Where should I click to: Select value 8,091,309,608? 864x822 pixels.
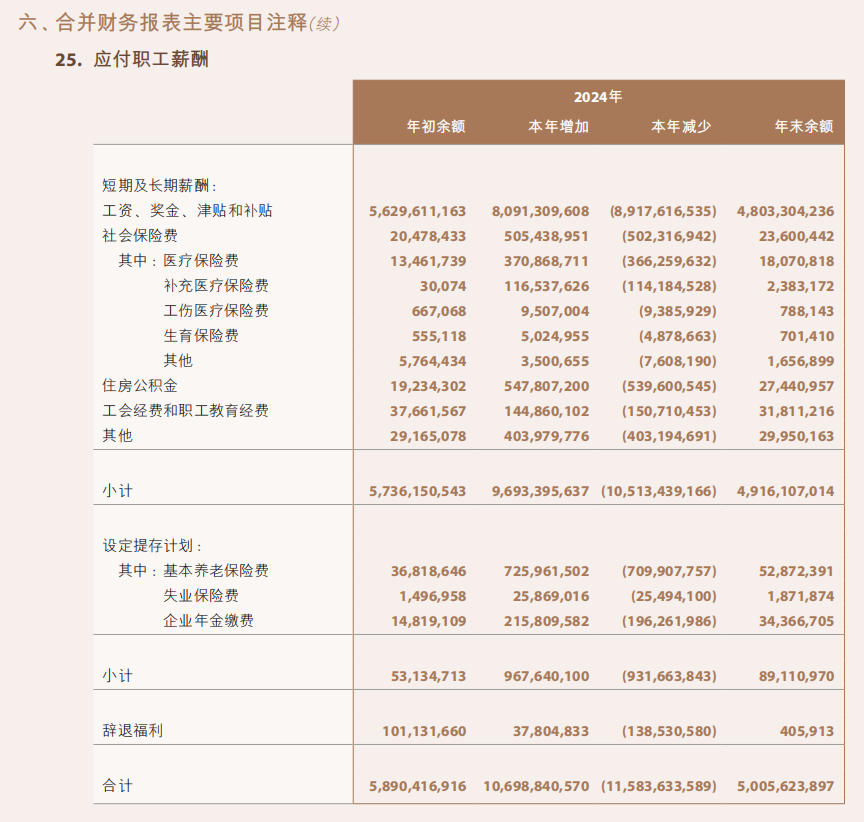coord(540,211)
